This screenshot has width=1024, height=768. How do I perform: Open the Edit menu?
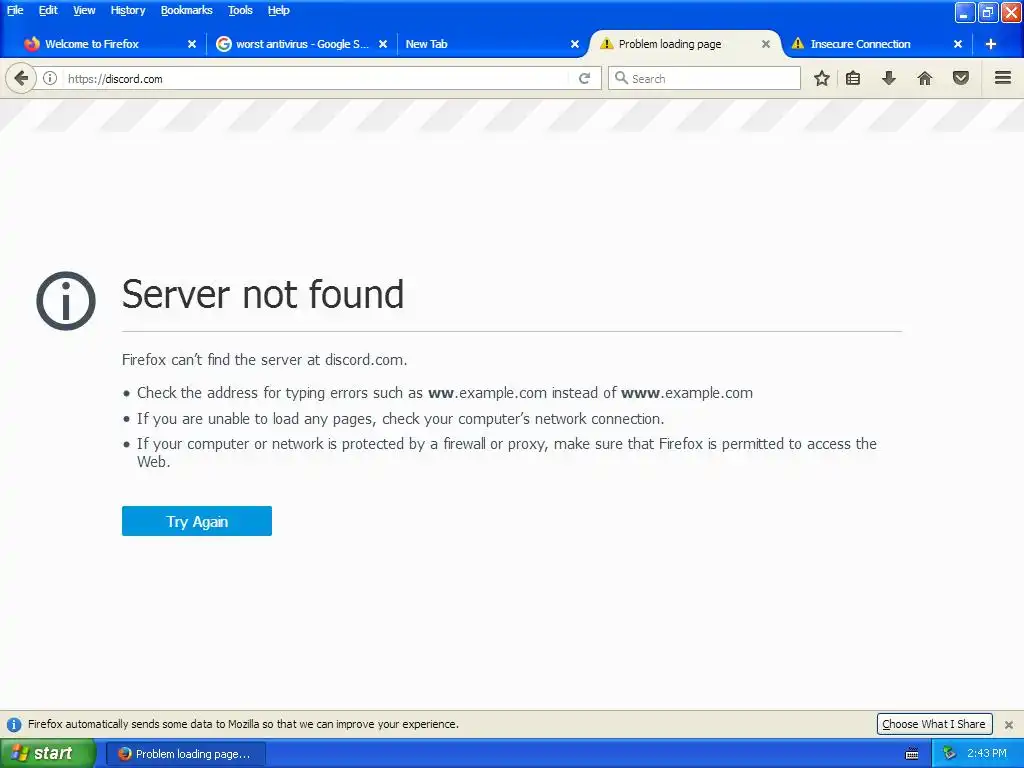click(x=48, y=10)
